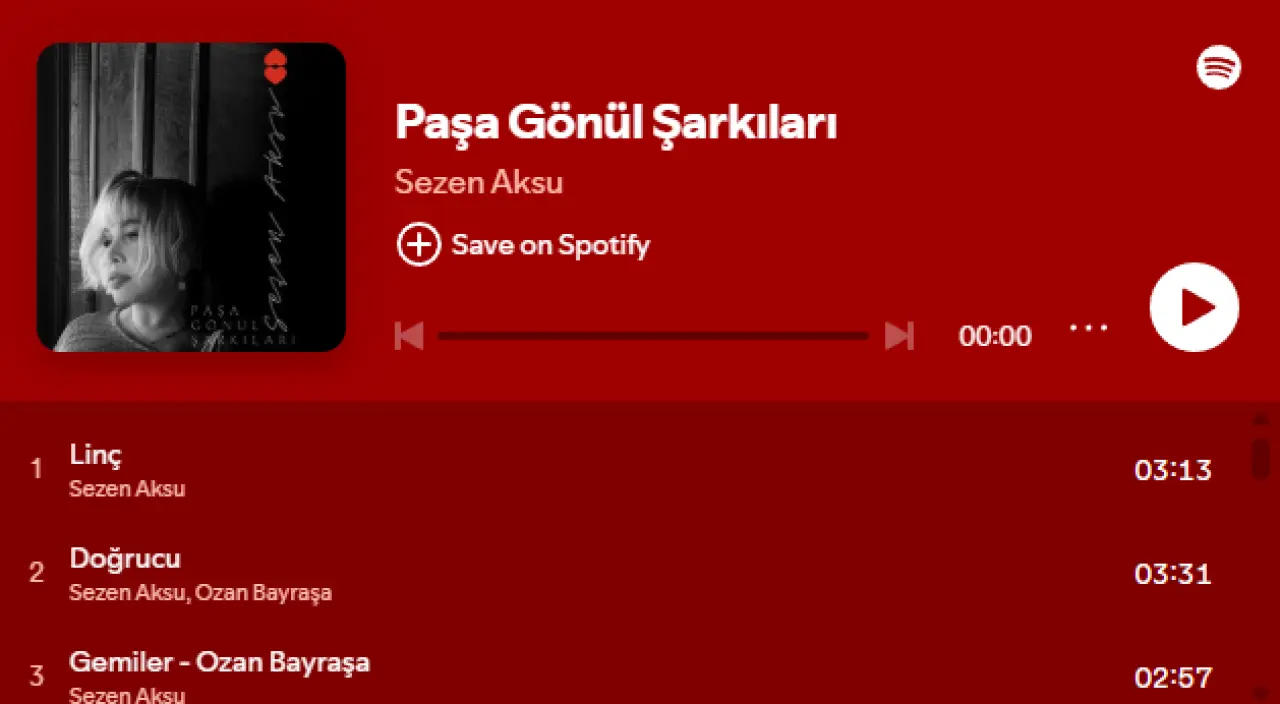Click the track list scrollbar thumb
This screenshot has width=1280, height=704.
pos(1261,458)
